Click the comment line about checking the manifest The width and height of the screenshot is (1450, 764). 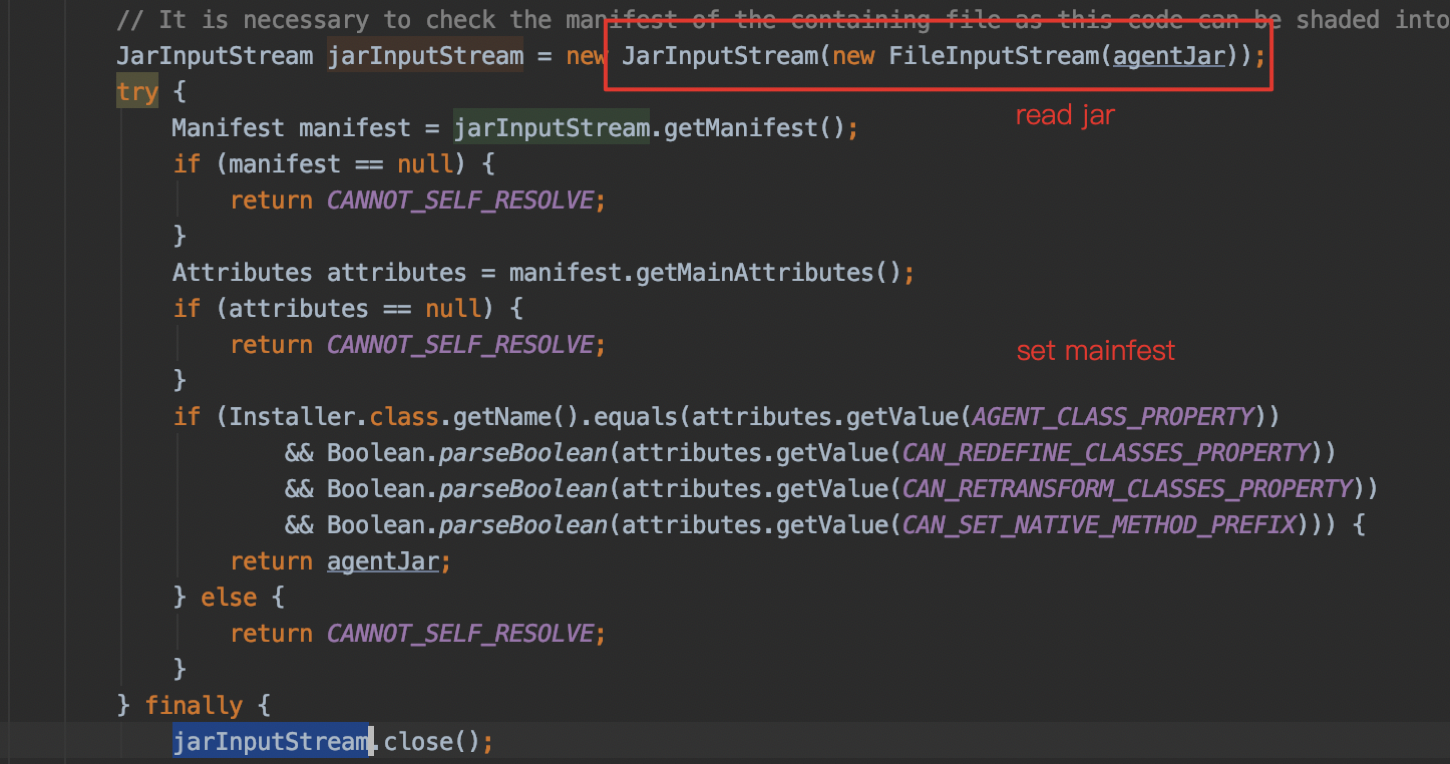tap(783, 19)
